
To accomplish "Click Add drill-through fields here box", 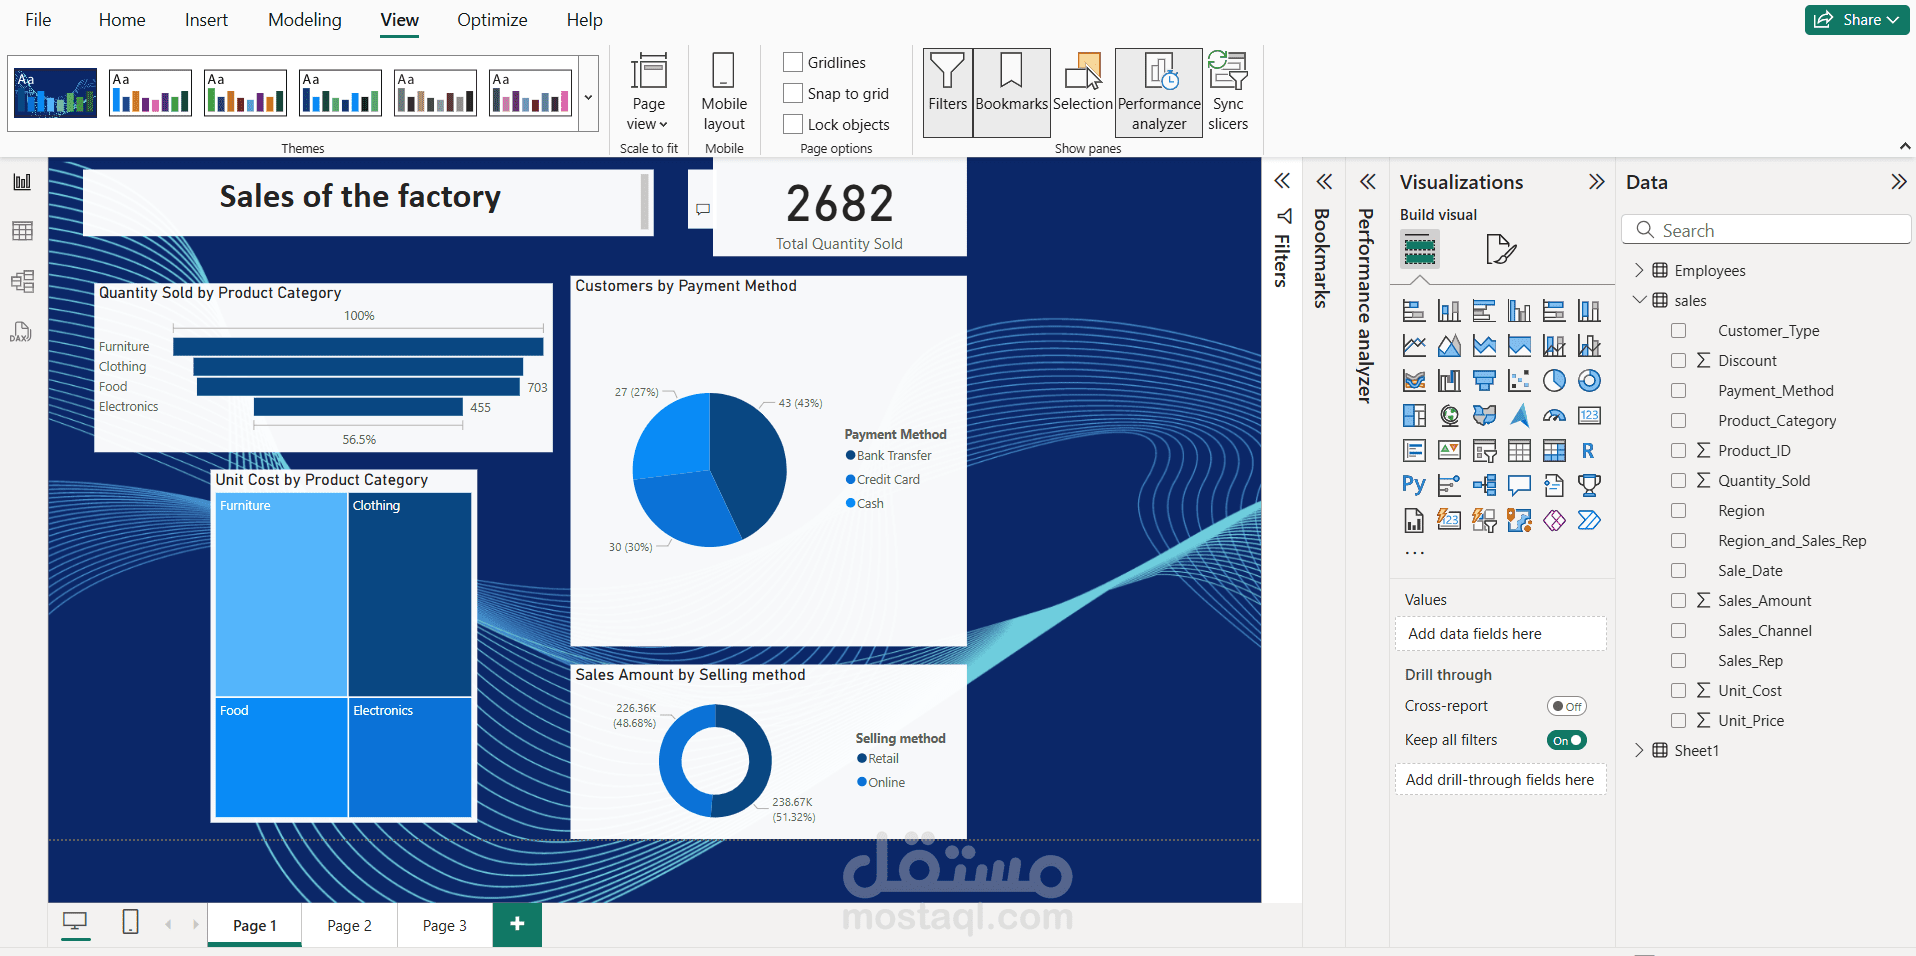I will point(1500,780).
